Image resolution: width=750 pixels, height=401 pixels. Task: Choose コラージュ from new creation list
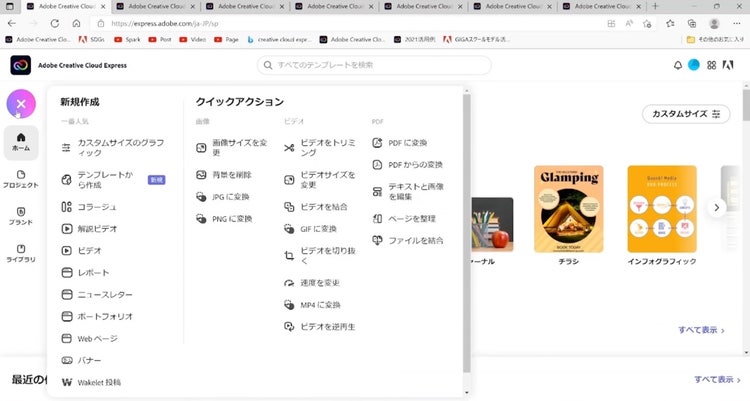89,207
